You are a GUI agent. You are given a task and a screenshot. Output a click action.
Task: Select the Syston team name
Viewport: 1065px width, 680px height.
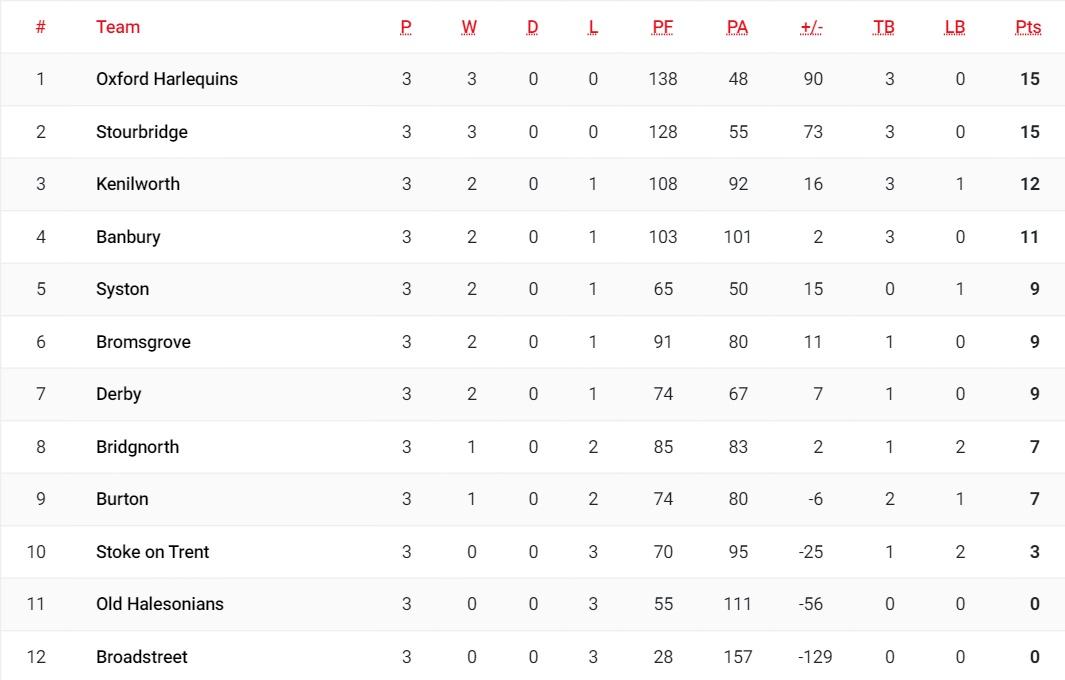123,289
